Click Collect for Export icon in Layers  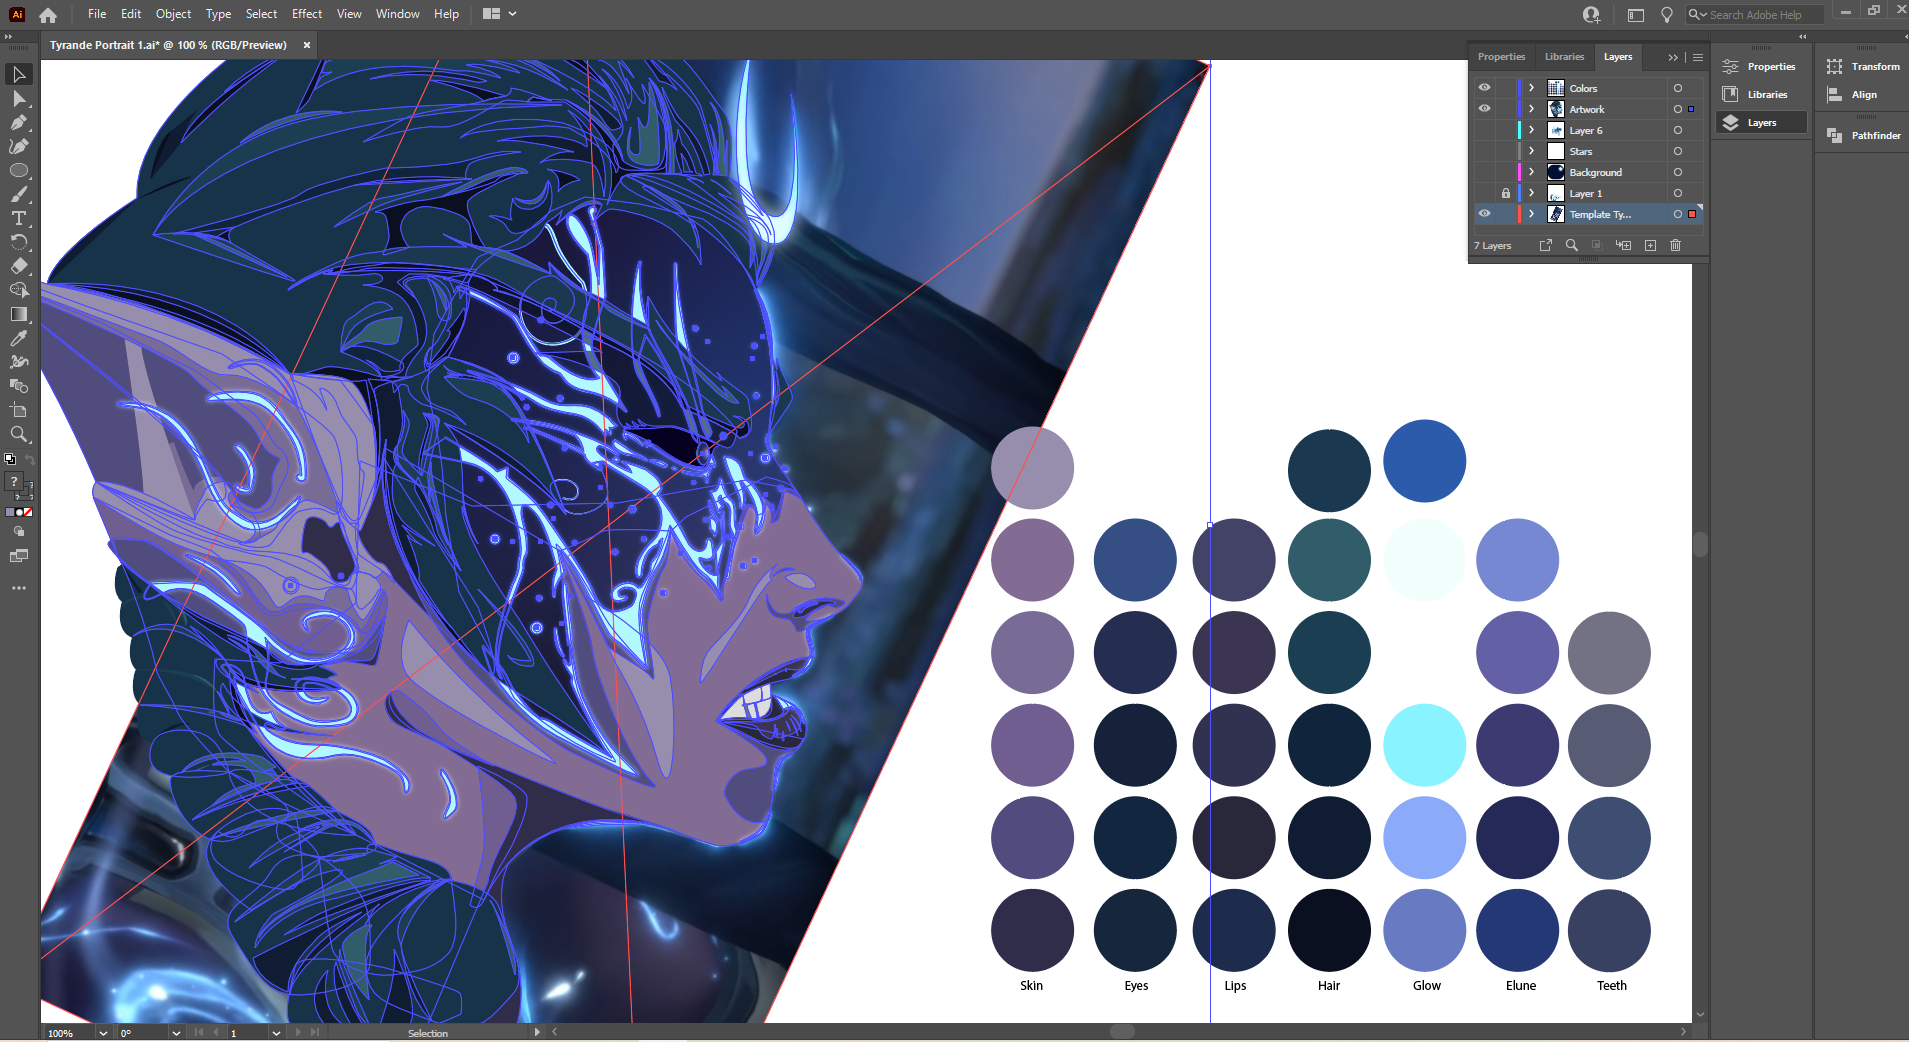(x=1546, y=245)
